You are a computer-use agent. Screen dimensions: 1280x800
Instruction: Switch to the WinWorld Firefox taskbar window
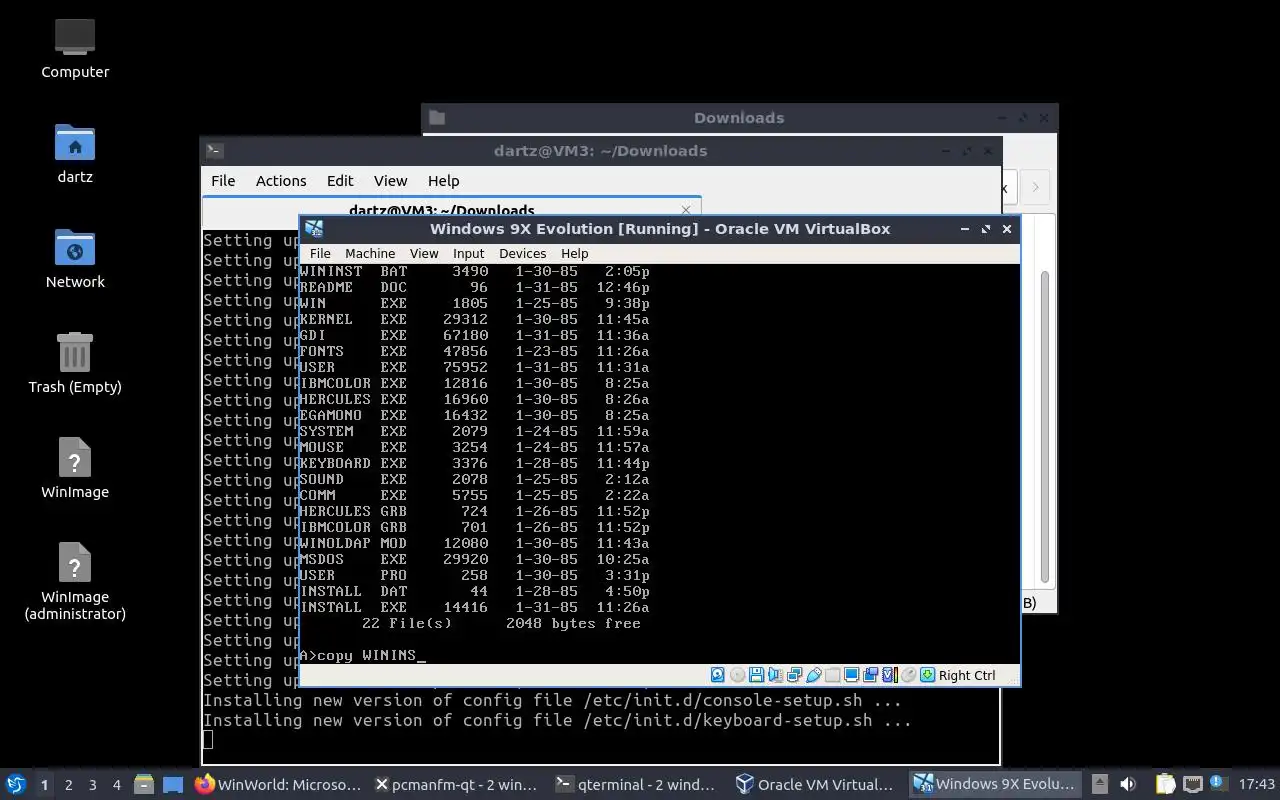click(278, 785)
